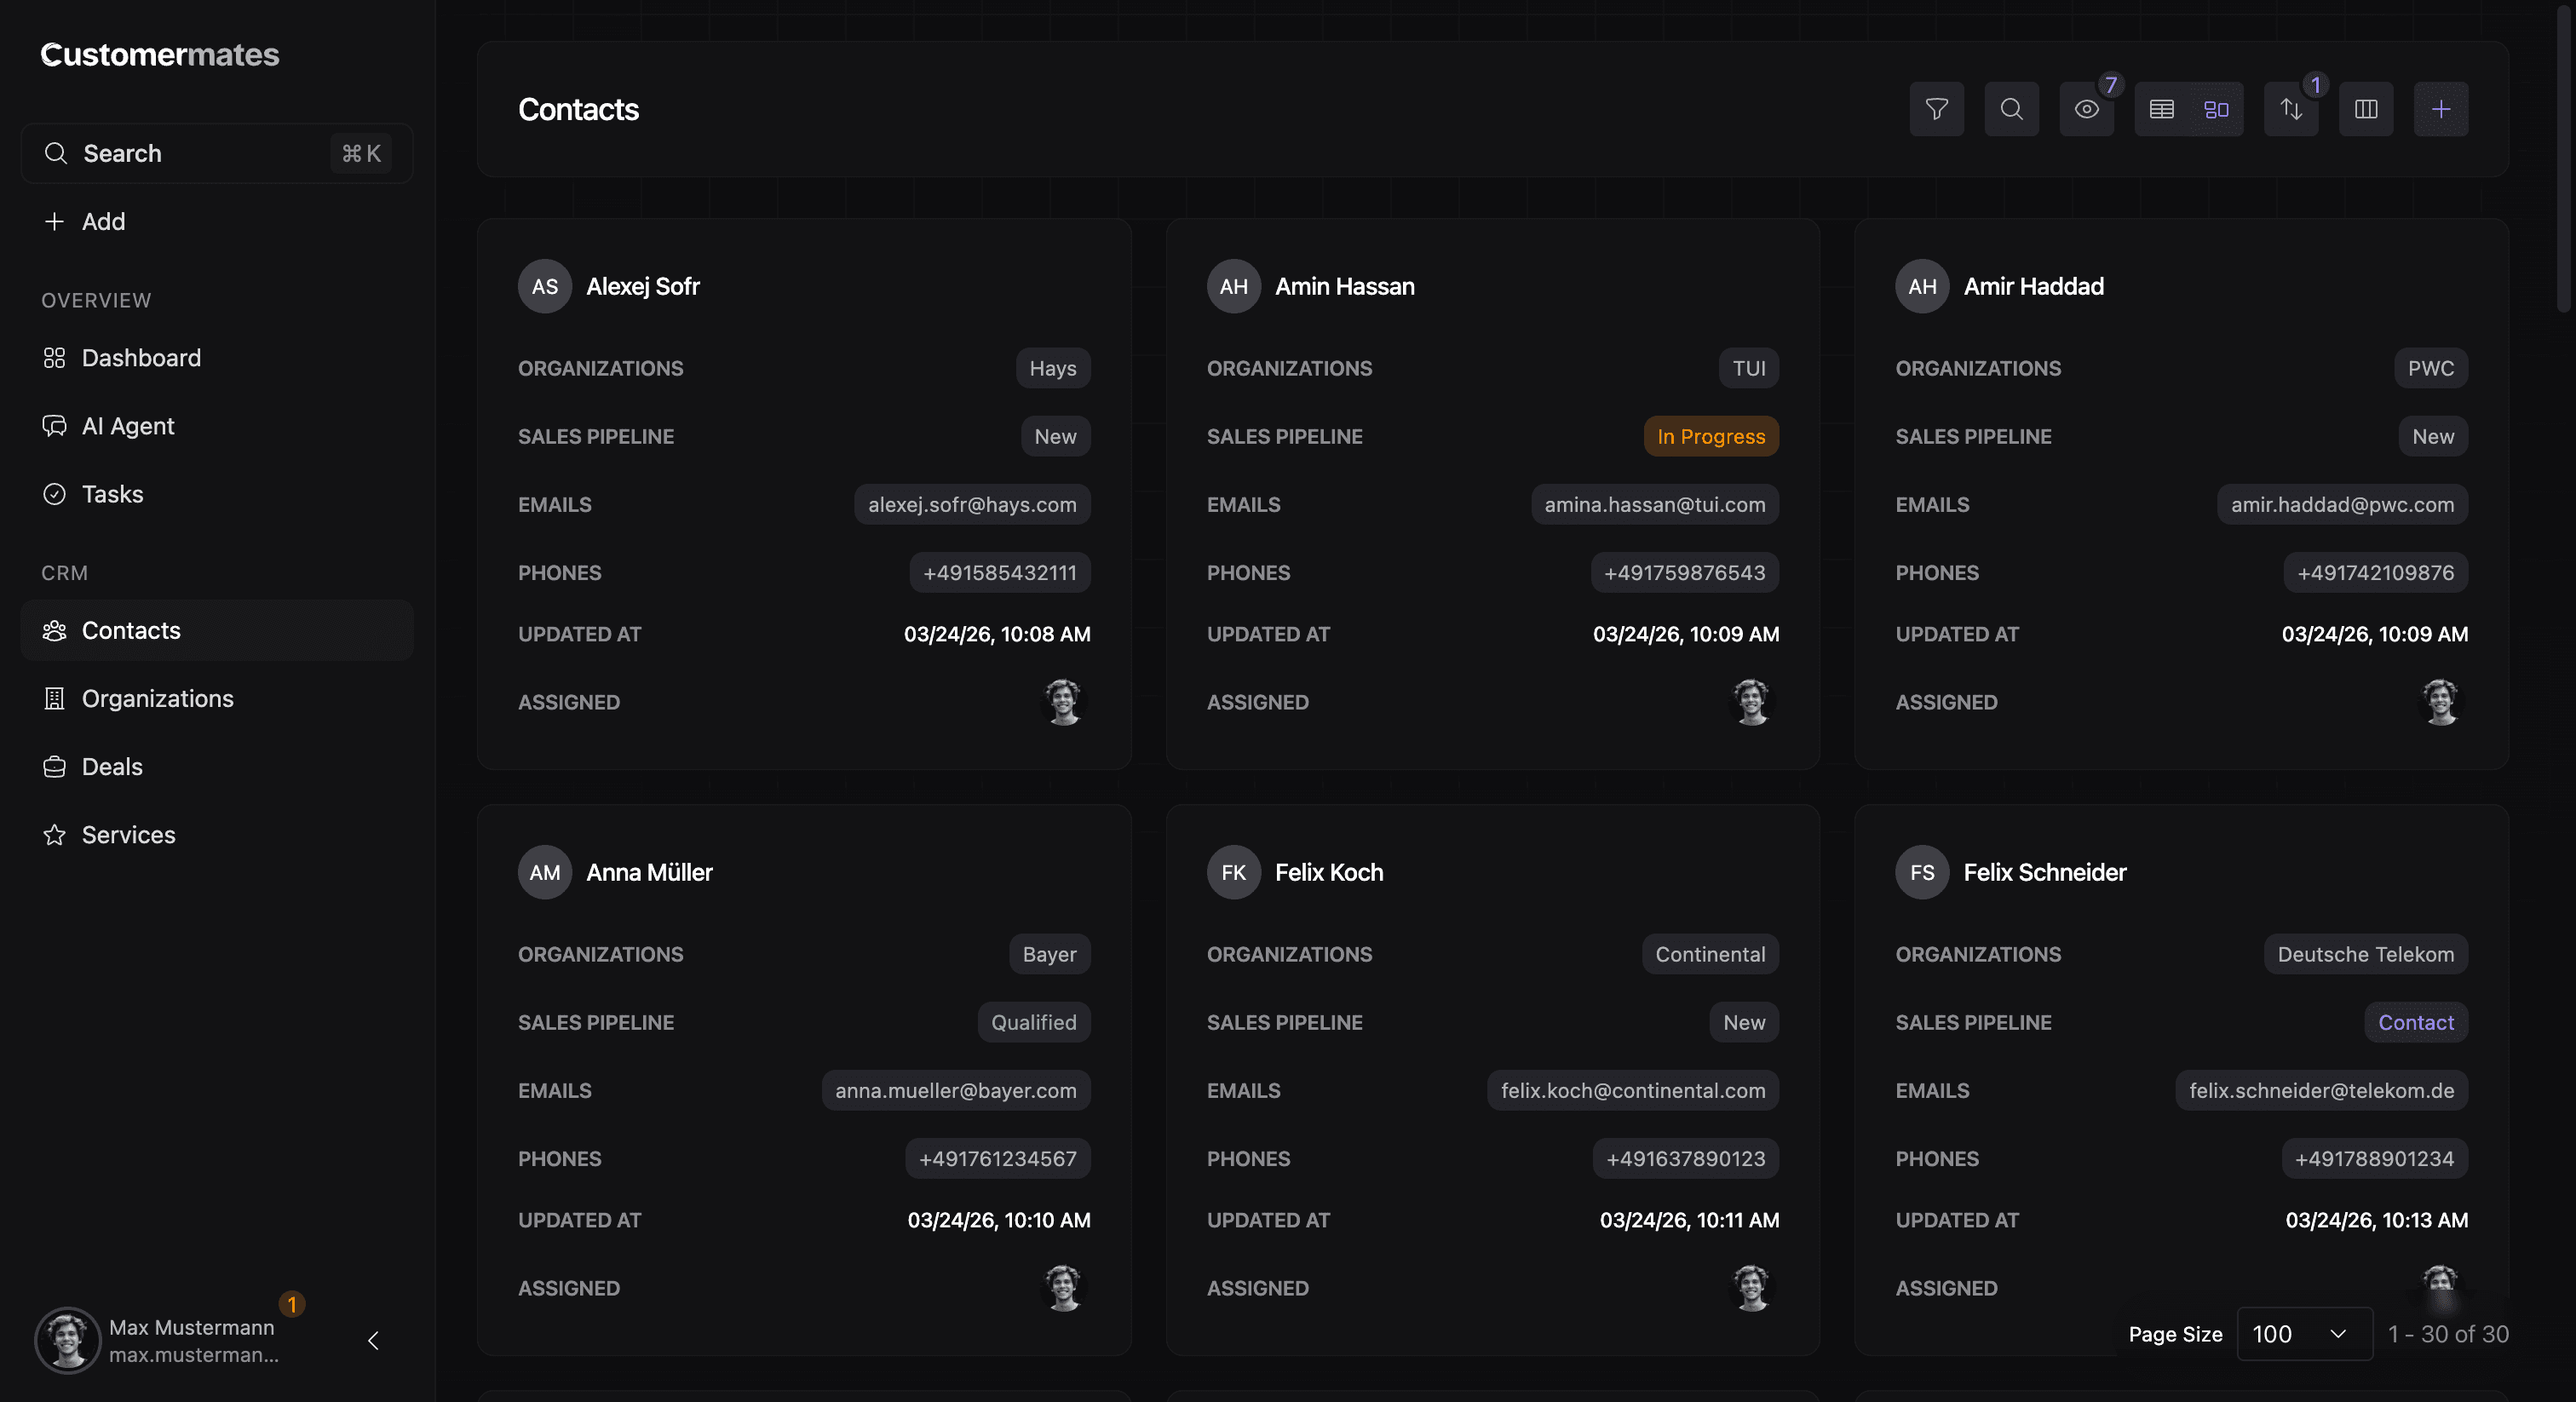Open the Organizations section
Image resolution: width=2576 pixels, height=1402 pixels.
click(x=157, y=698)
